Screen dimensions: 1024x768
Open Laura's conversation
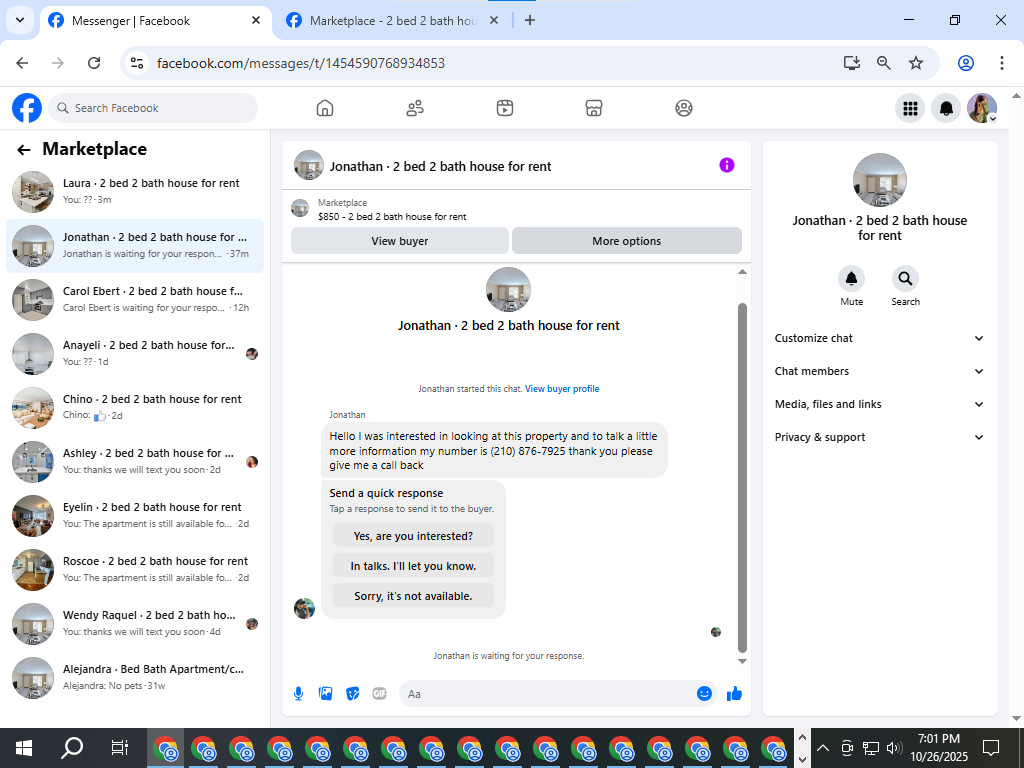[135, 191]
